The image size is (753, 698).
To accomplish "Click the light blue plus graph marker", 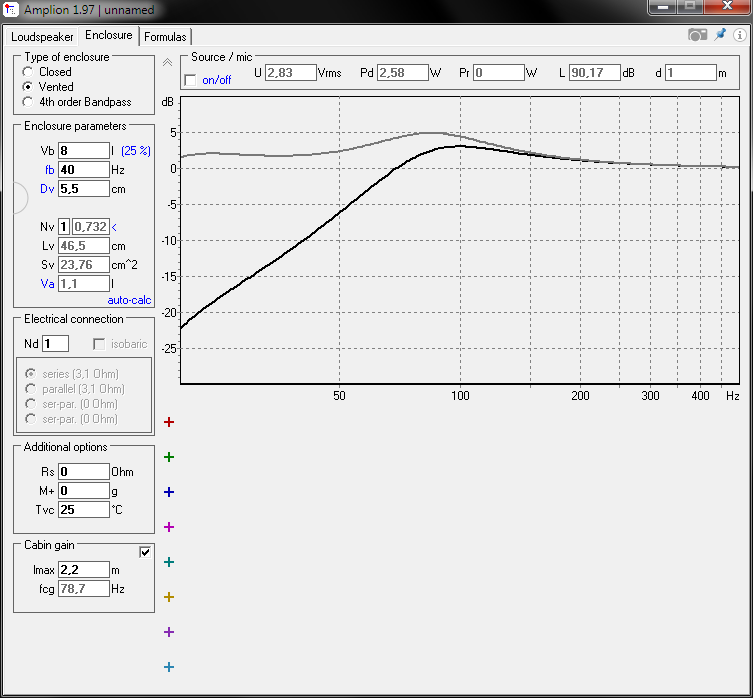I will (x=169, y=667).
